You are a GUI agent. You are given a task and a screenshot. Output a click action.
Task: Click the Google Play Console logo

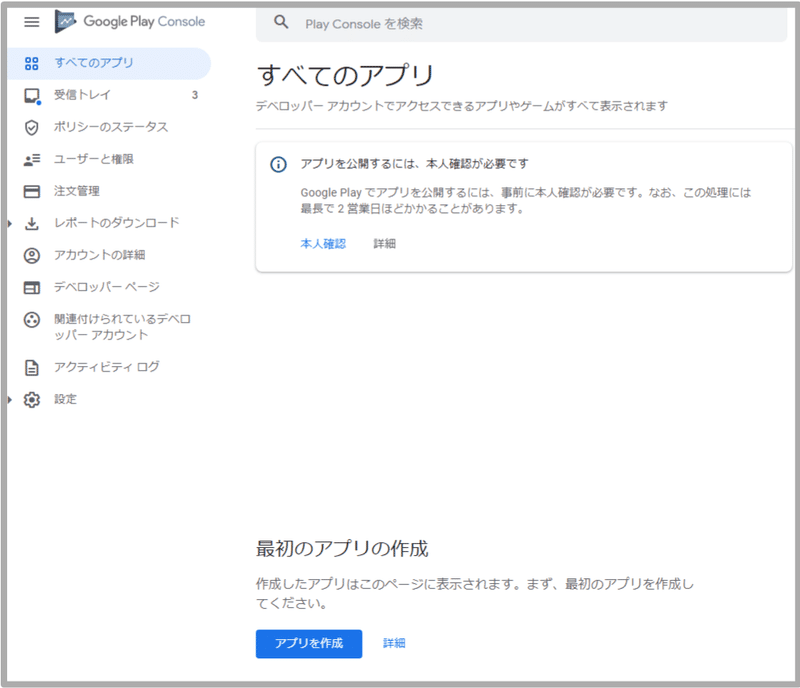tap(130, 21)
